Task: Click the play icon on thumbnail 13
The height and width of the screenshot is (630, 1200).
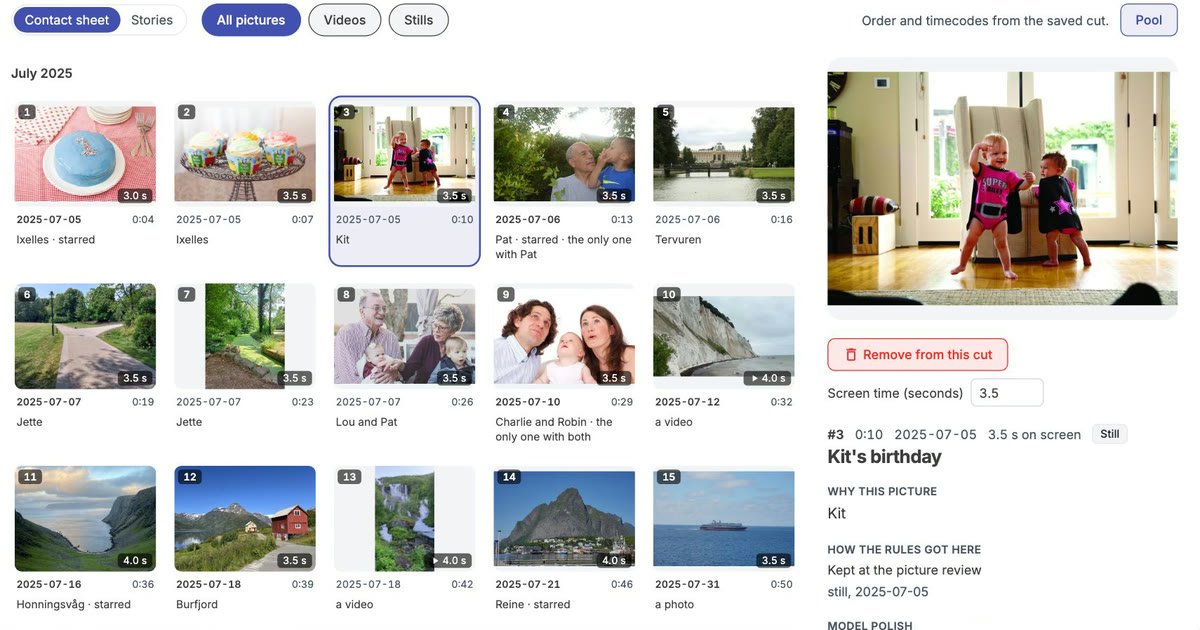Action: pos(435,560)
